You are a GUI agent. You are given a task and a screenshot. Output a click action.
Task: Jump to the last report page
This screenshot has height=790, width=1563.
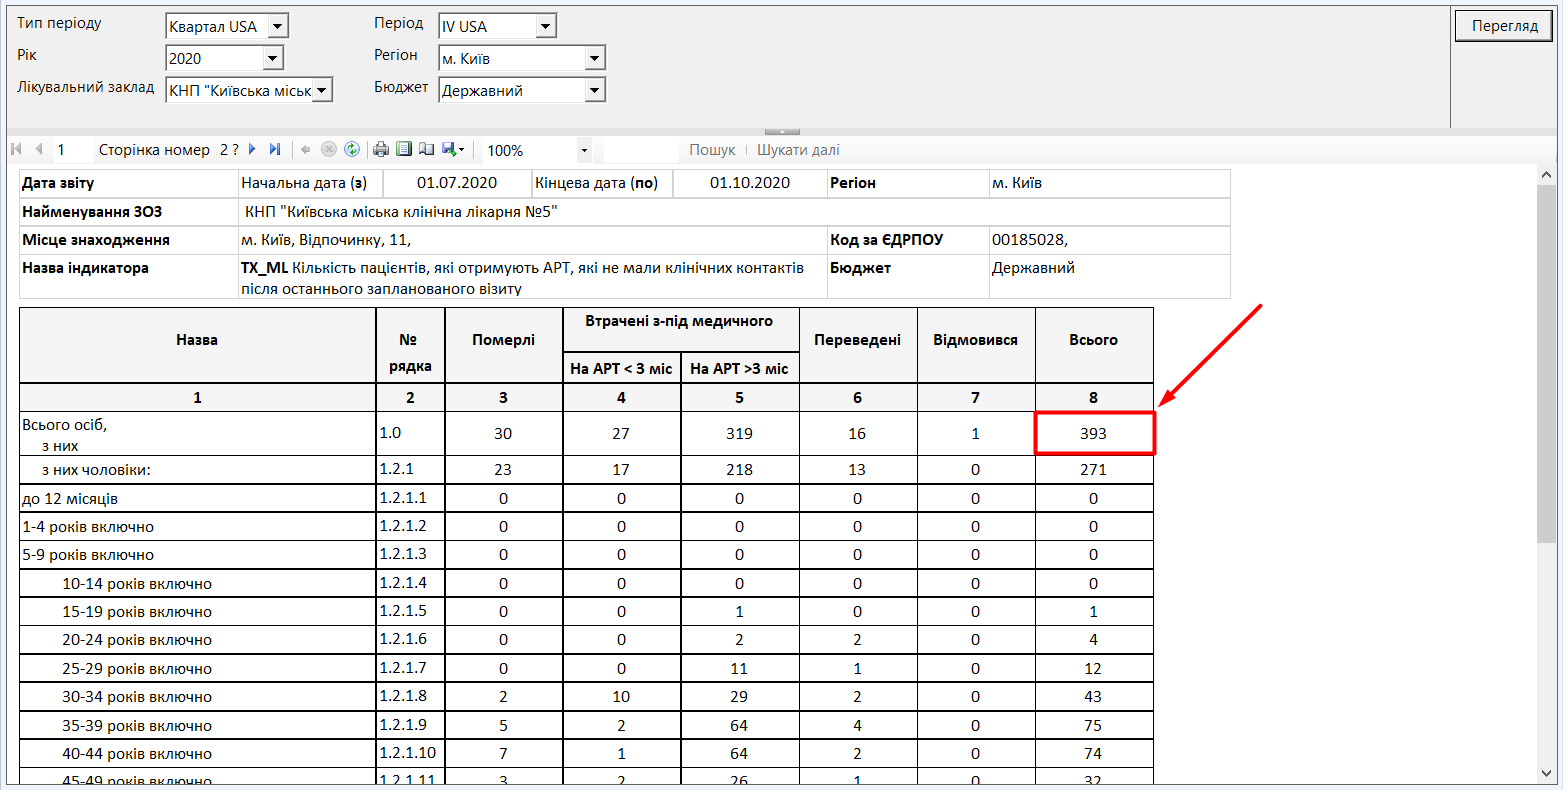tap(275, 149)
